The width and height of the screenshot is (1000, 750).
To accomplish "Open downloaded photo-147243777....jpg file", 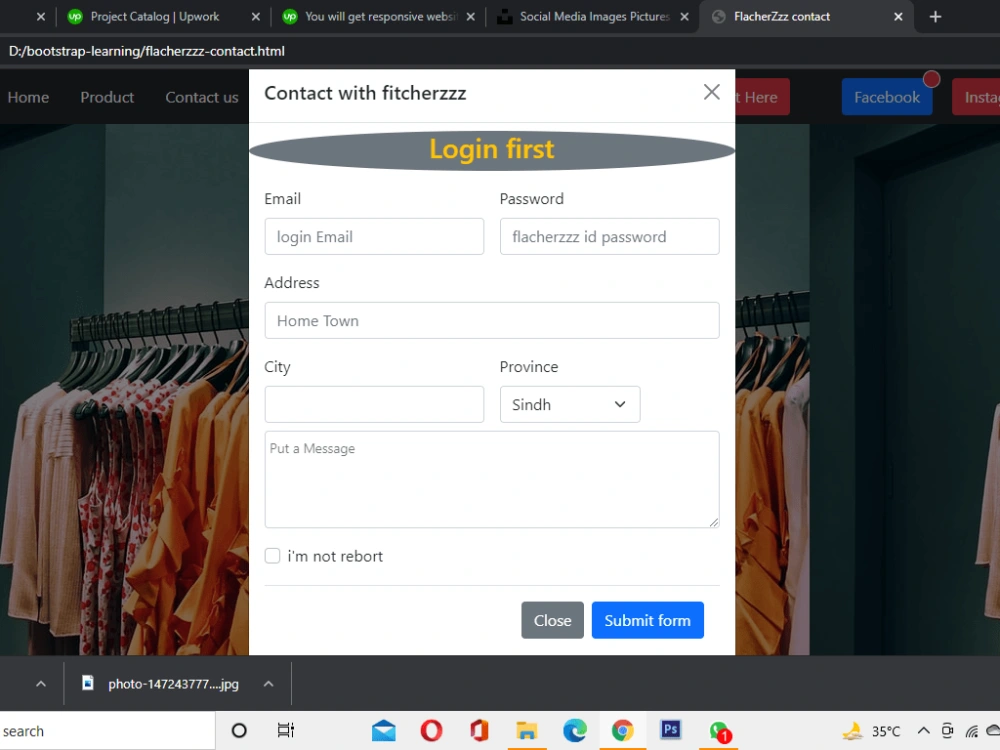I will pos(163,684).
